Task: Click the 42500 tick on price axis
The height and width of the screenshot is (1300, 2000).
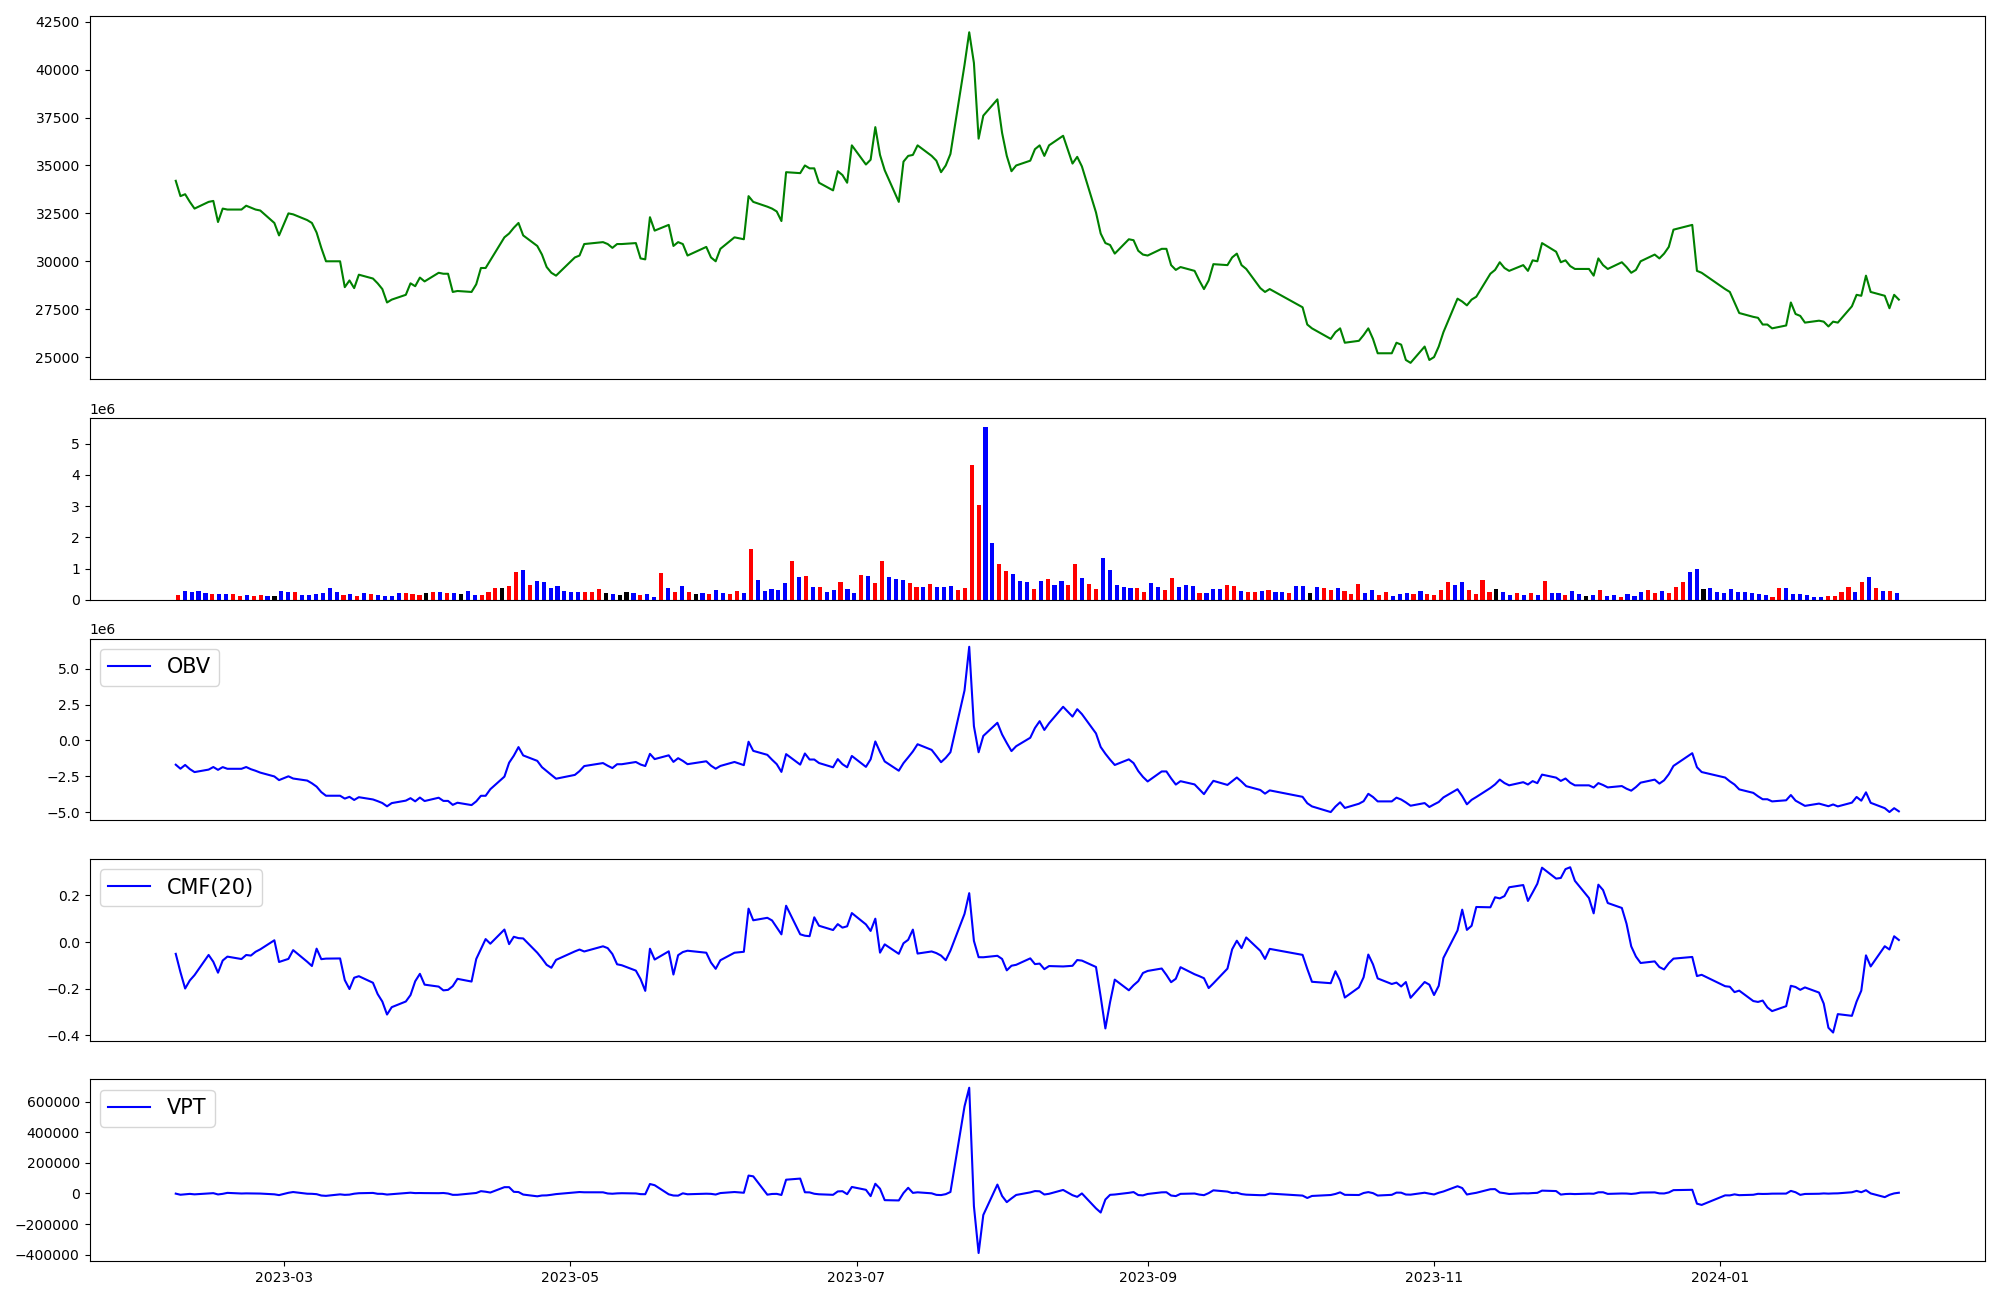Action: pyautogui.click(x=57, y=22)
